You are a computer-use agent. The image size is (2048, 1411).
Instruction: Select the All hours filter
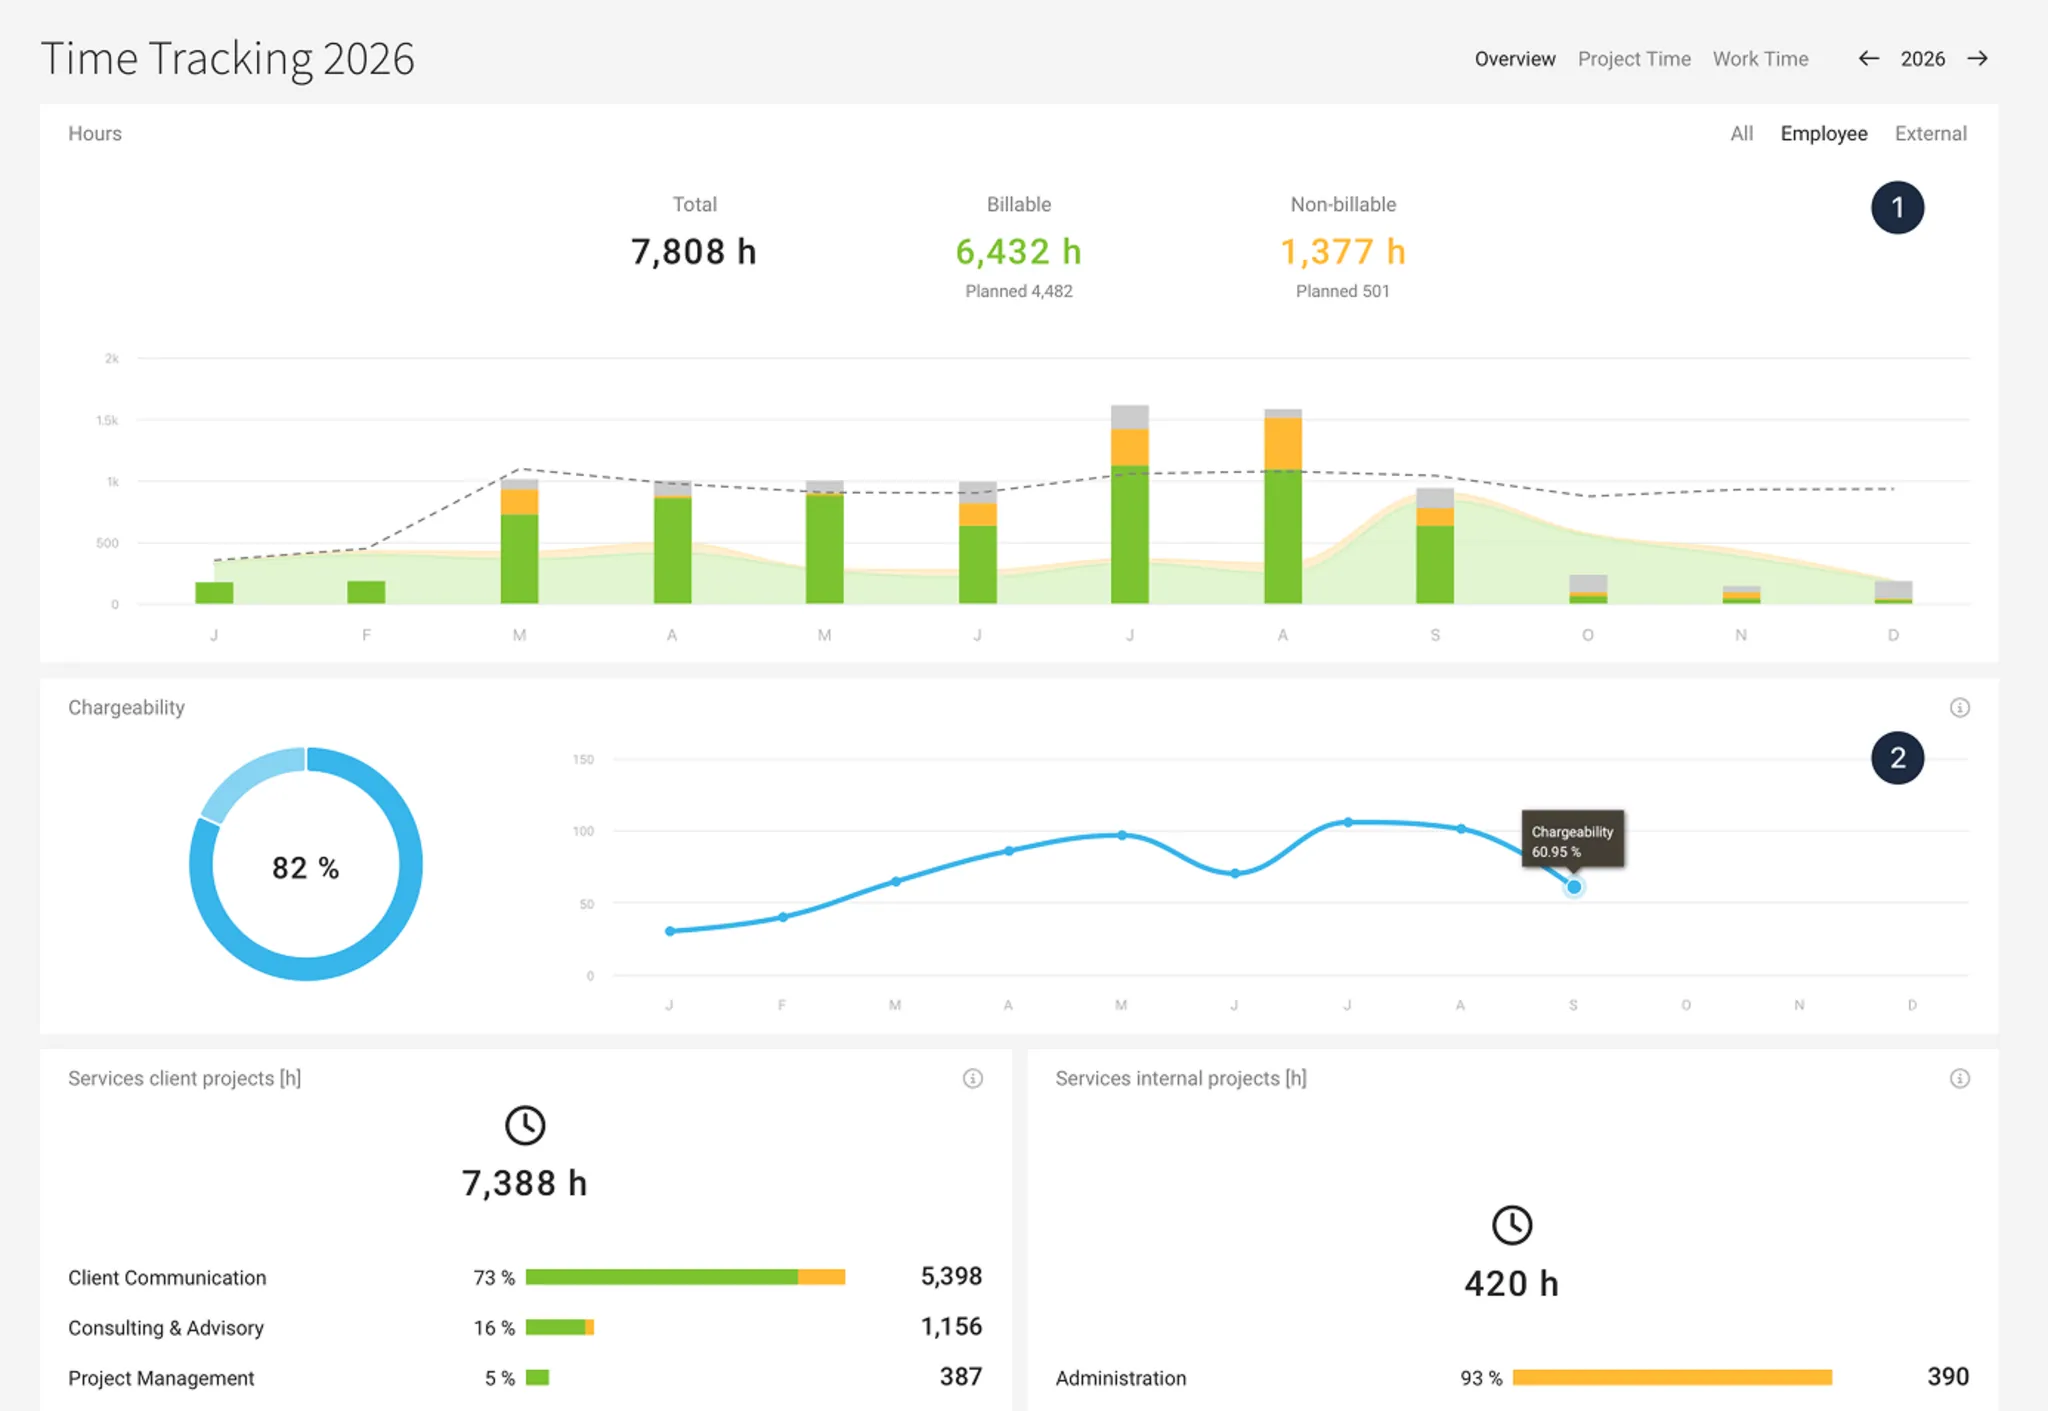tap(1741, 134)
